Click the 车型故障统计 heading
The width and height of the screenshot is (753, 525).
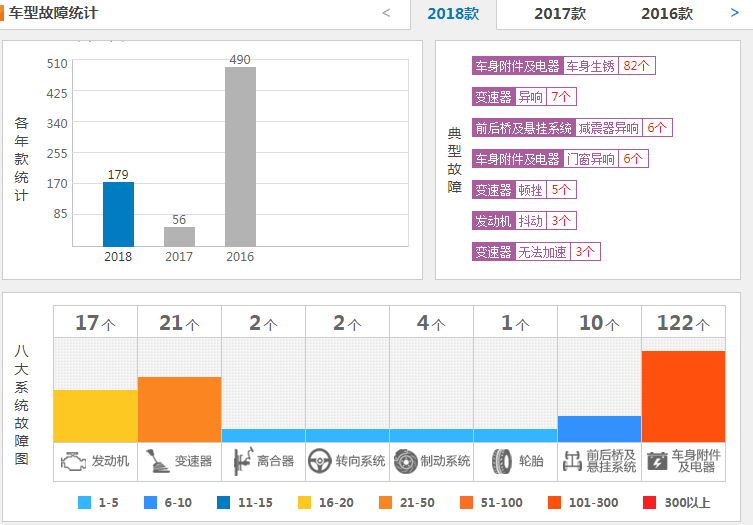click(x=53, y=12)
